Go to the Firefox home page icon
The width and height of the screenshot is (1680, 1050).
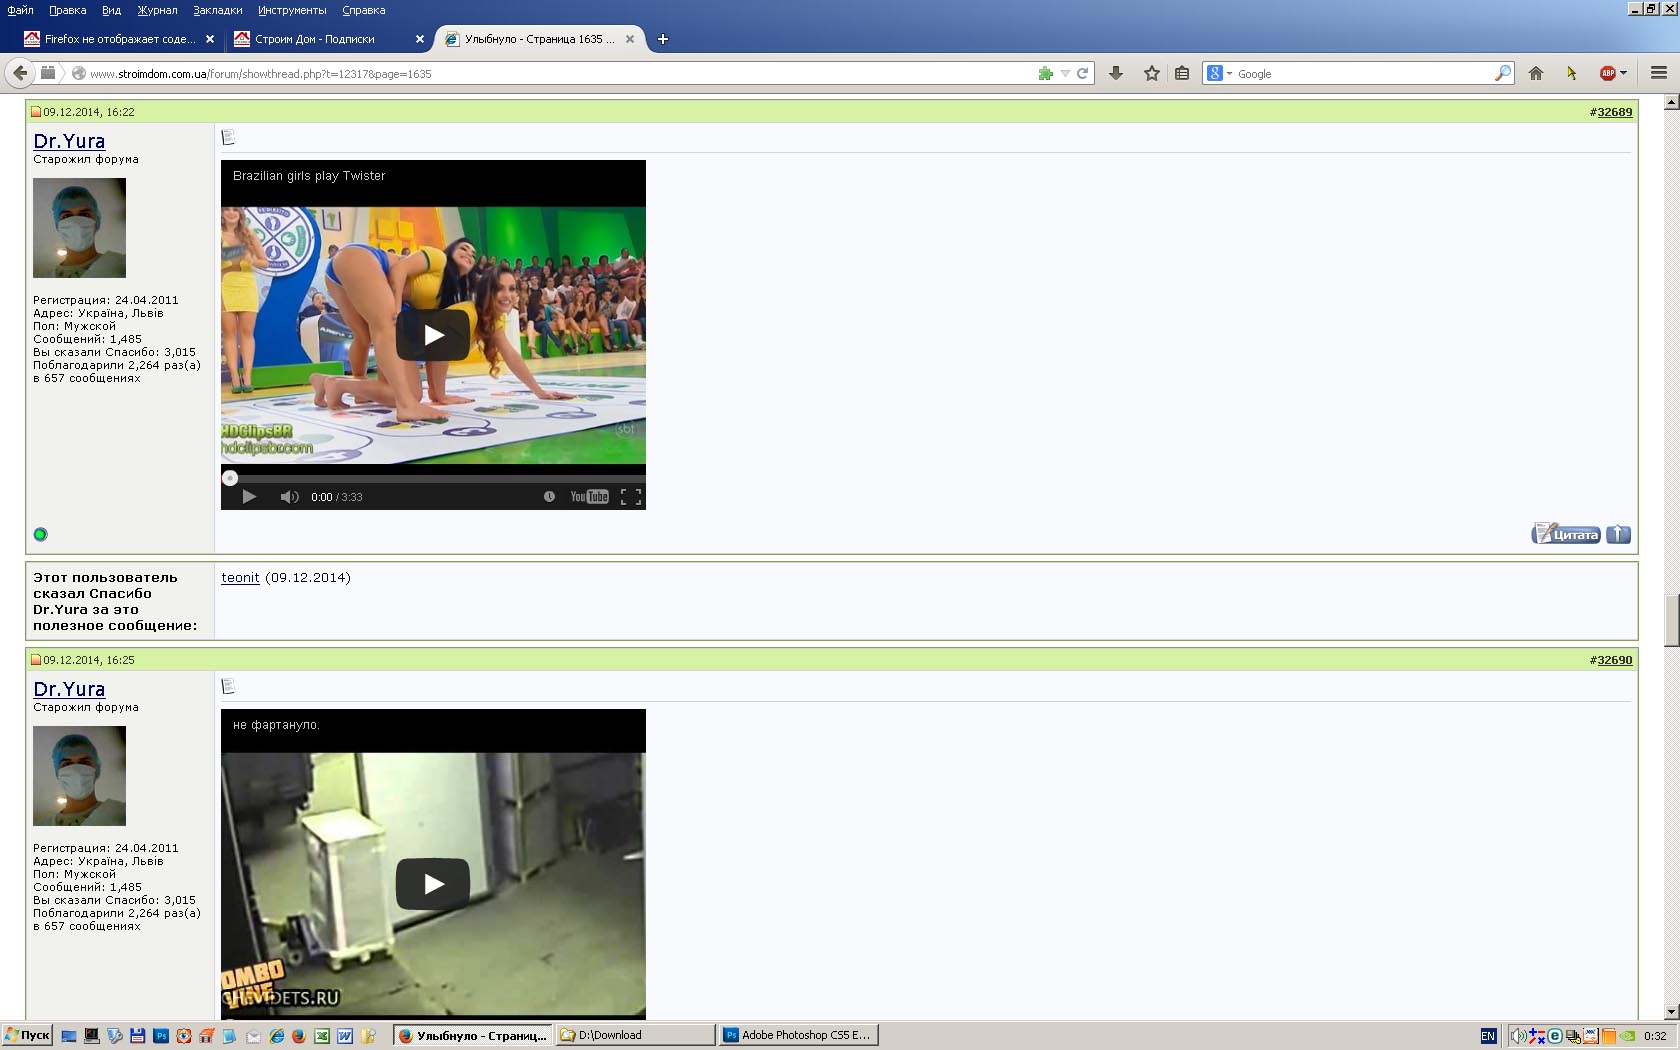[x=1536, y=73]
